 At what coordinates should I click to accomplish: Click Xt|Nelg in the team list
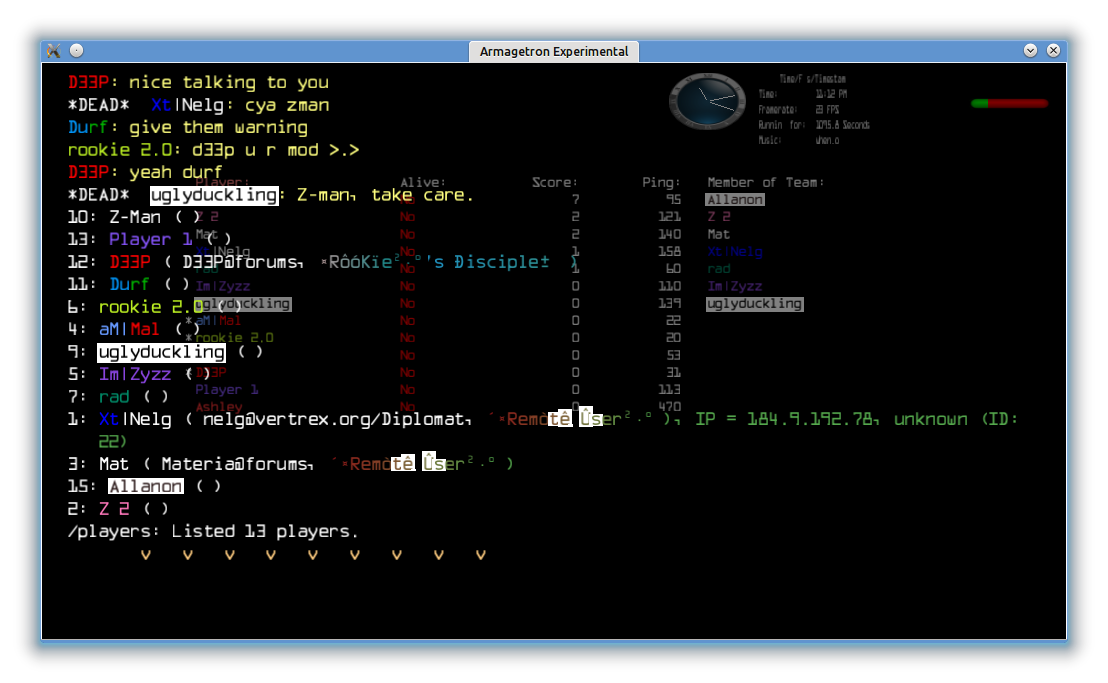point(734,252)
